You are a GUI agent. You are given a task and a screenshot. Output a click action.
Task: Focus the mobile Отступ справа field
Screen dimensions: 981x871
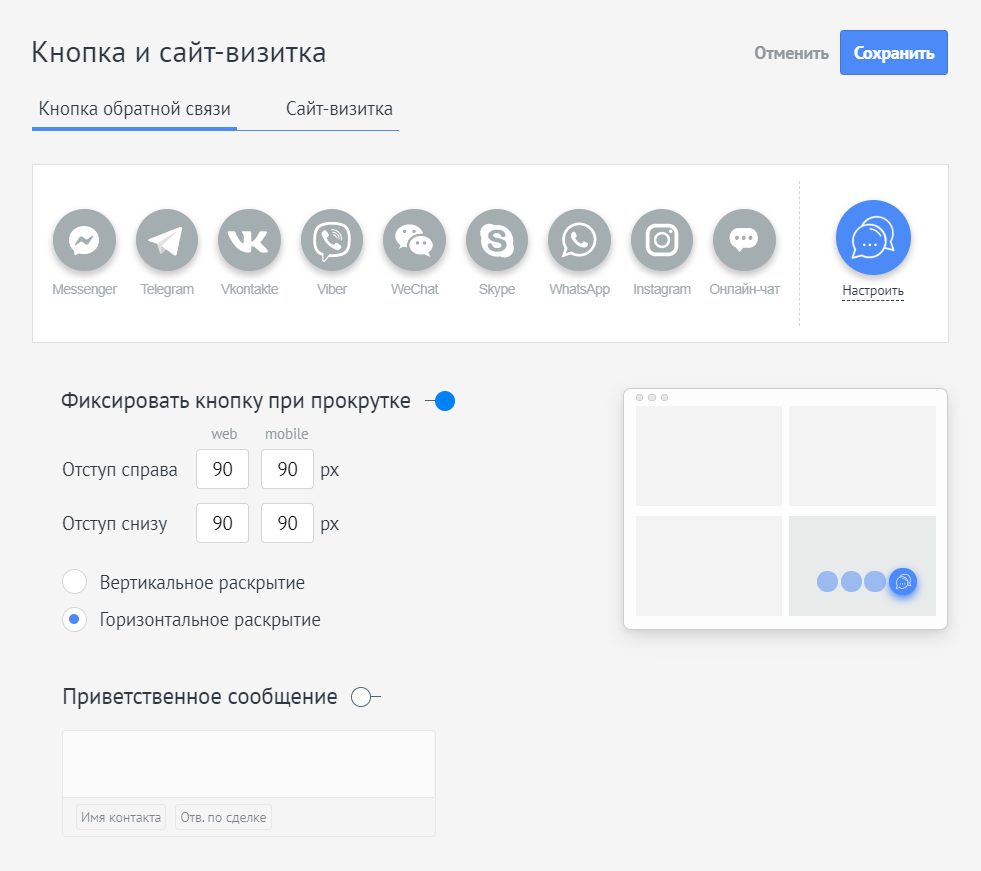tap(287, 469)
